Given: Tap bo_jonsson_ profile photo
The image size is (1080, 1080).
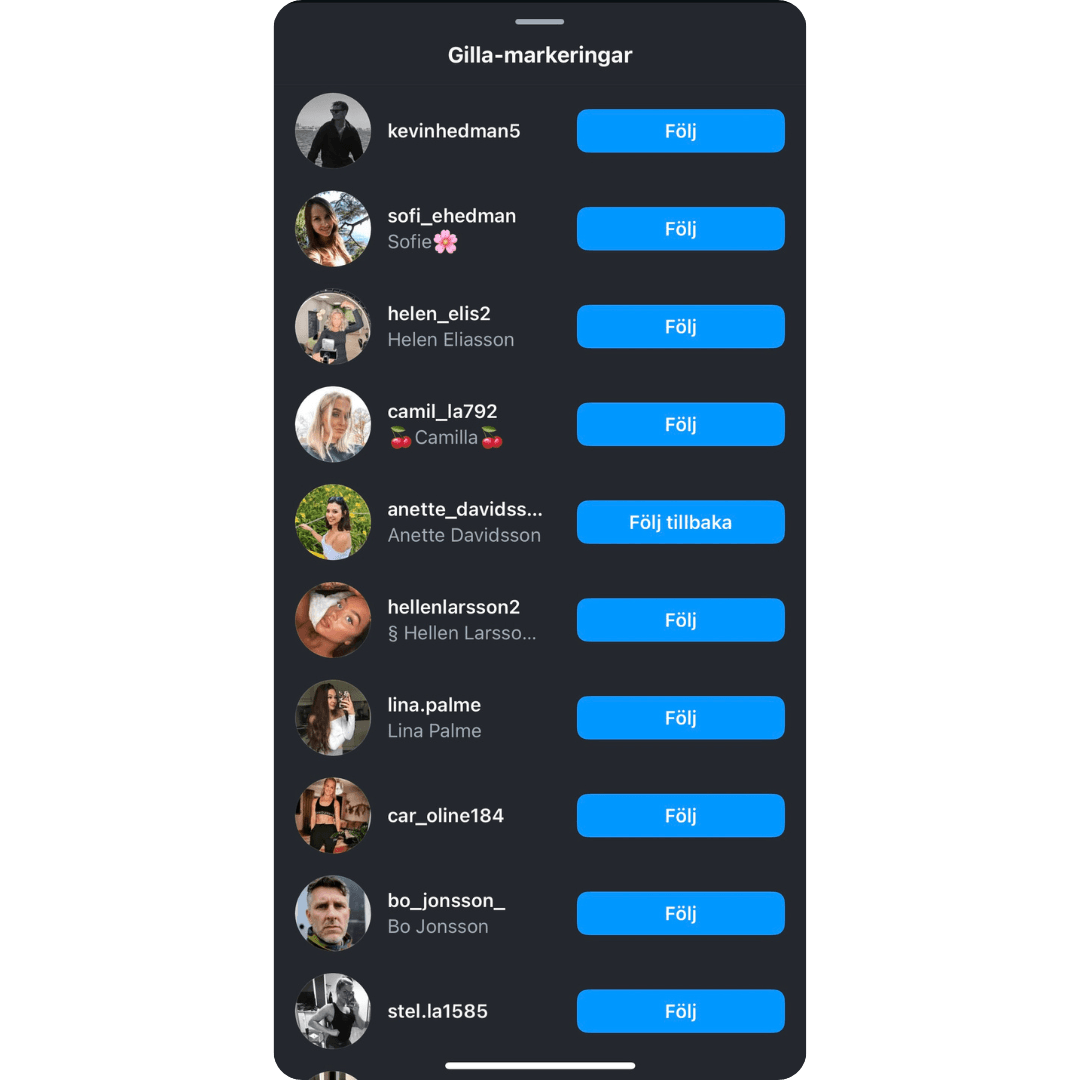Looking at the screenshot, I should [333, 913].
